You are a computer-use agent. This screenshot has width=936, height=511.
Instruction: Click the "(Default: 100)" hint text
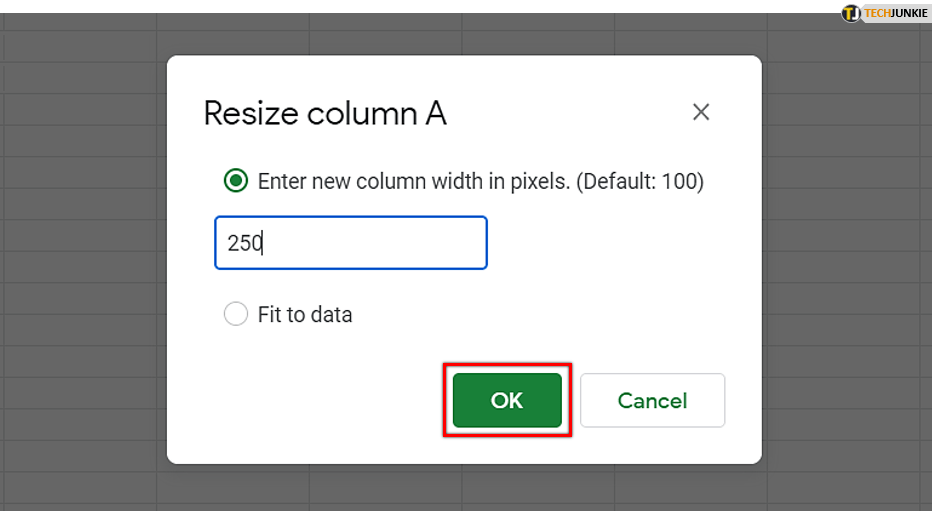[x=640, y=181]
